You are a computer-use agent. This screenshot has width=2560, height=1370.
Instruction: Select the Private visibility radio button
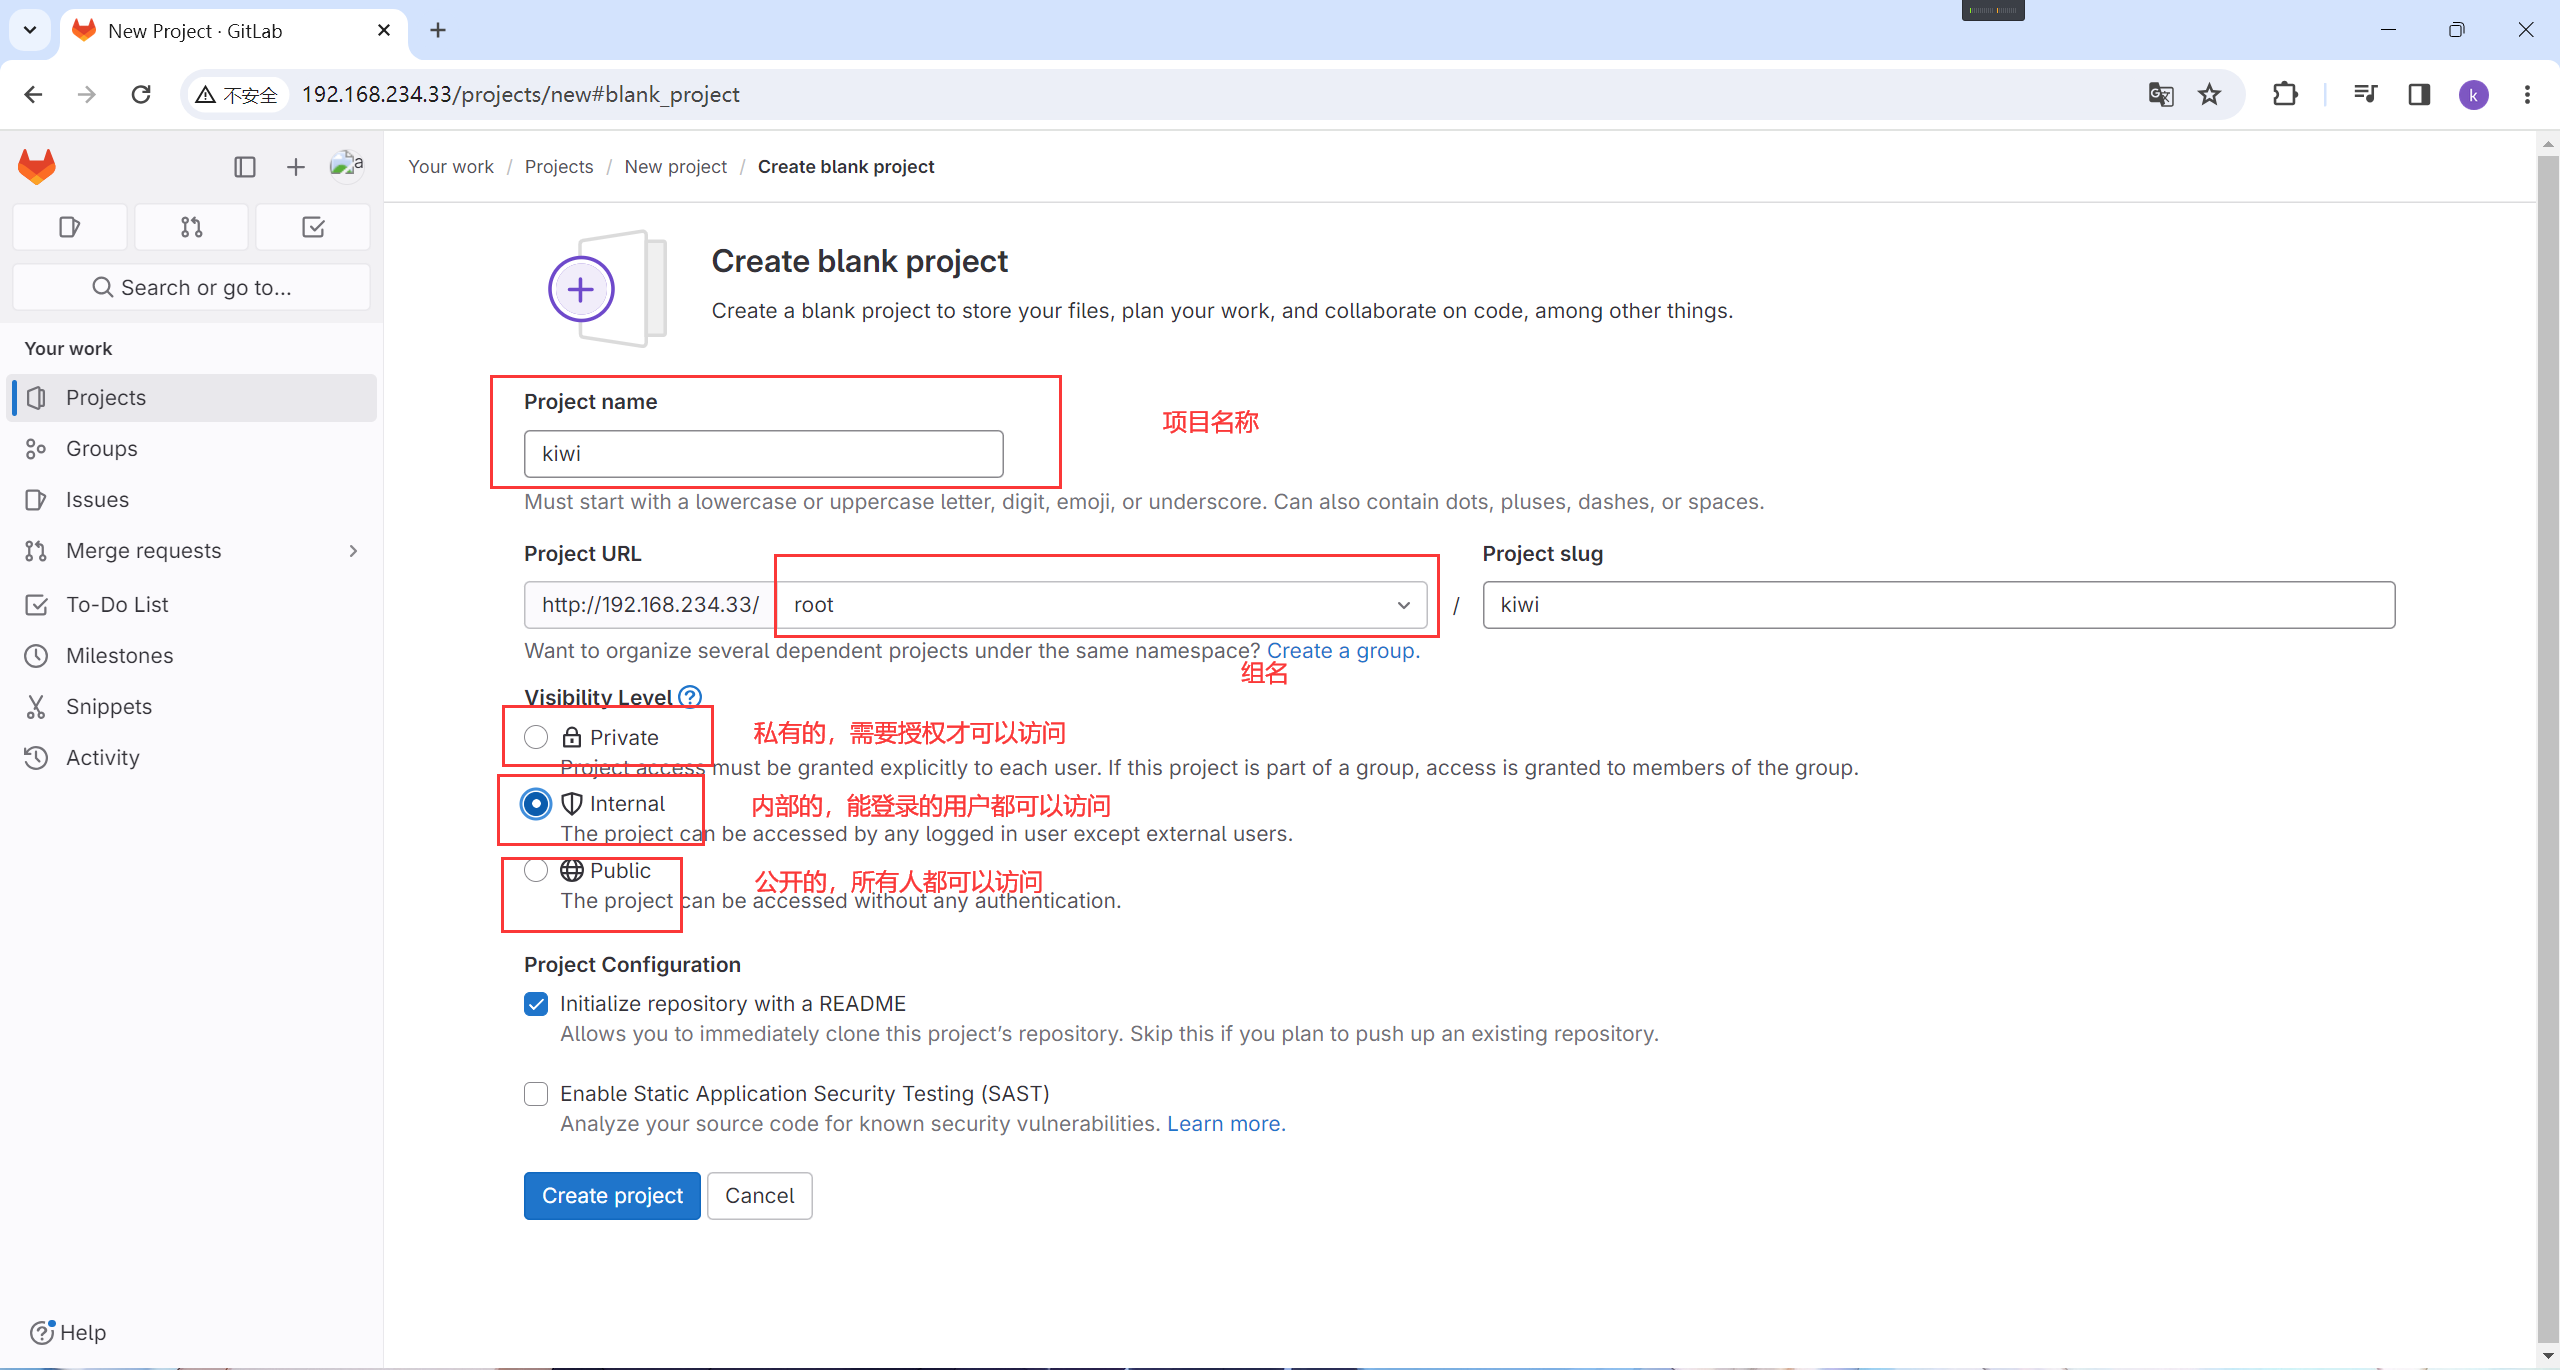click(x=536, y=737)
